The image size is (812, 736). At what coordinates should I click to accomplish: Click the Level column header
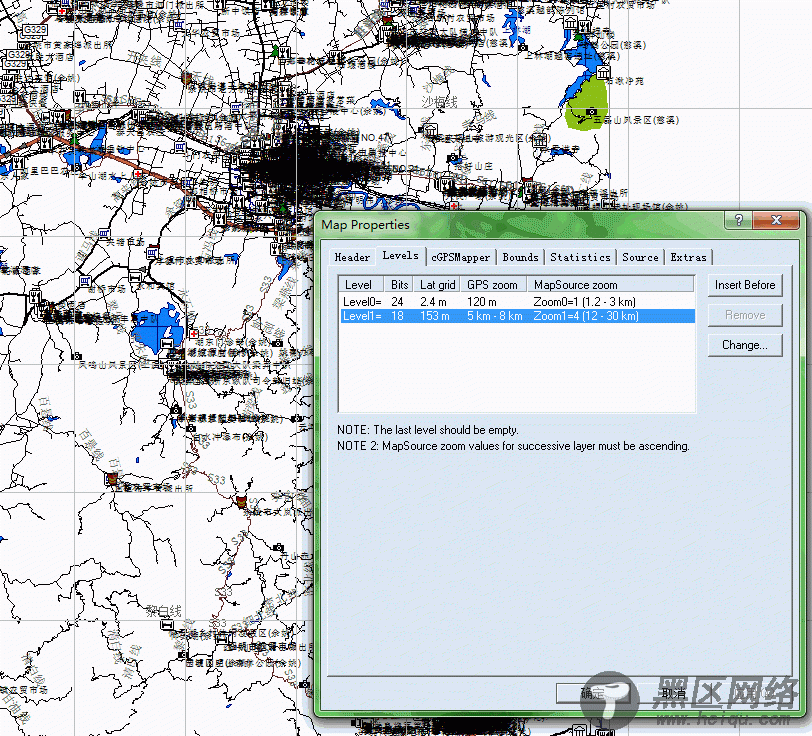click(361, 284)
